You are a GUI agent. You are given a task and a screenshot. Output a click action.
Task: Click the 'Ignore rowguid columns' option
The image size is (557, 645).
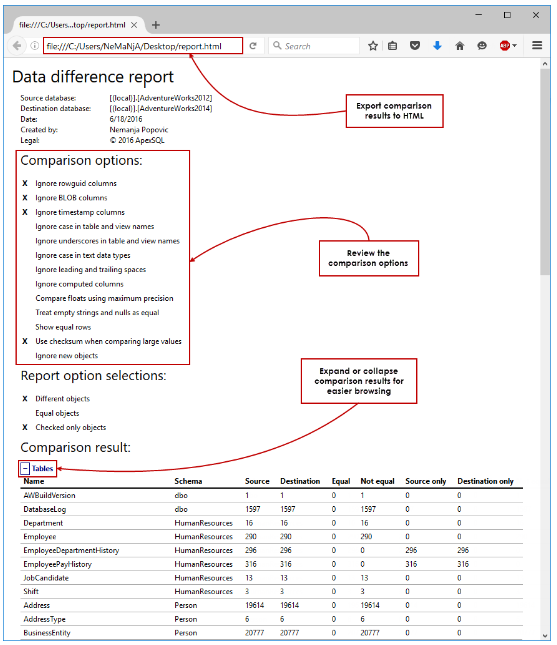(x=76, y=183)
